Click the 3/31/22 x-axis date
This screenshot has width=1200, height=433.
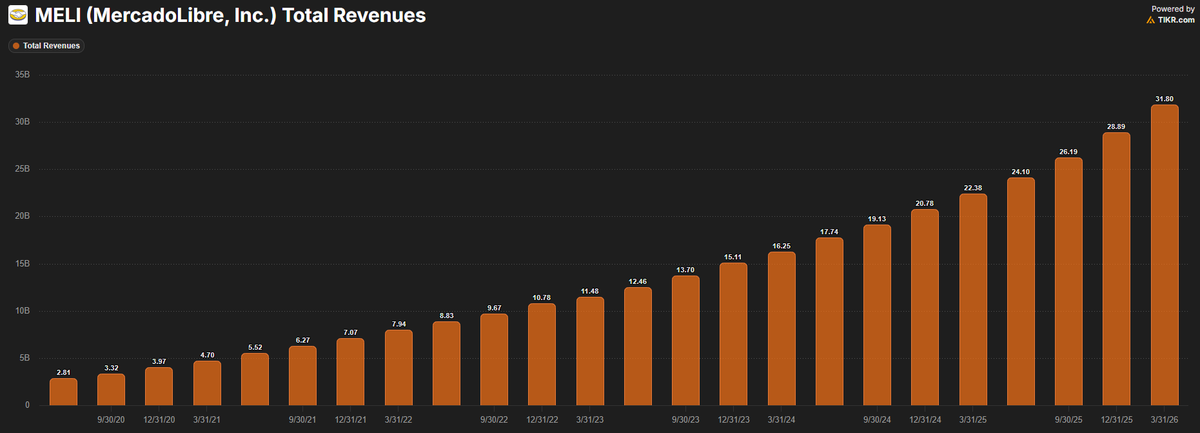coord(399,421)
